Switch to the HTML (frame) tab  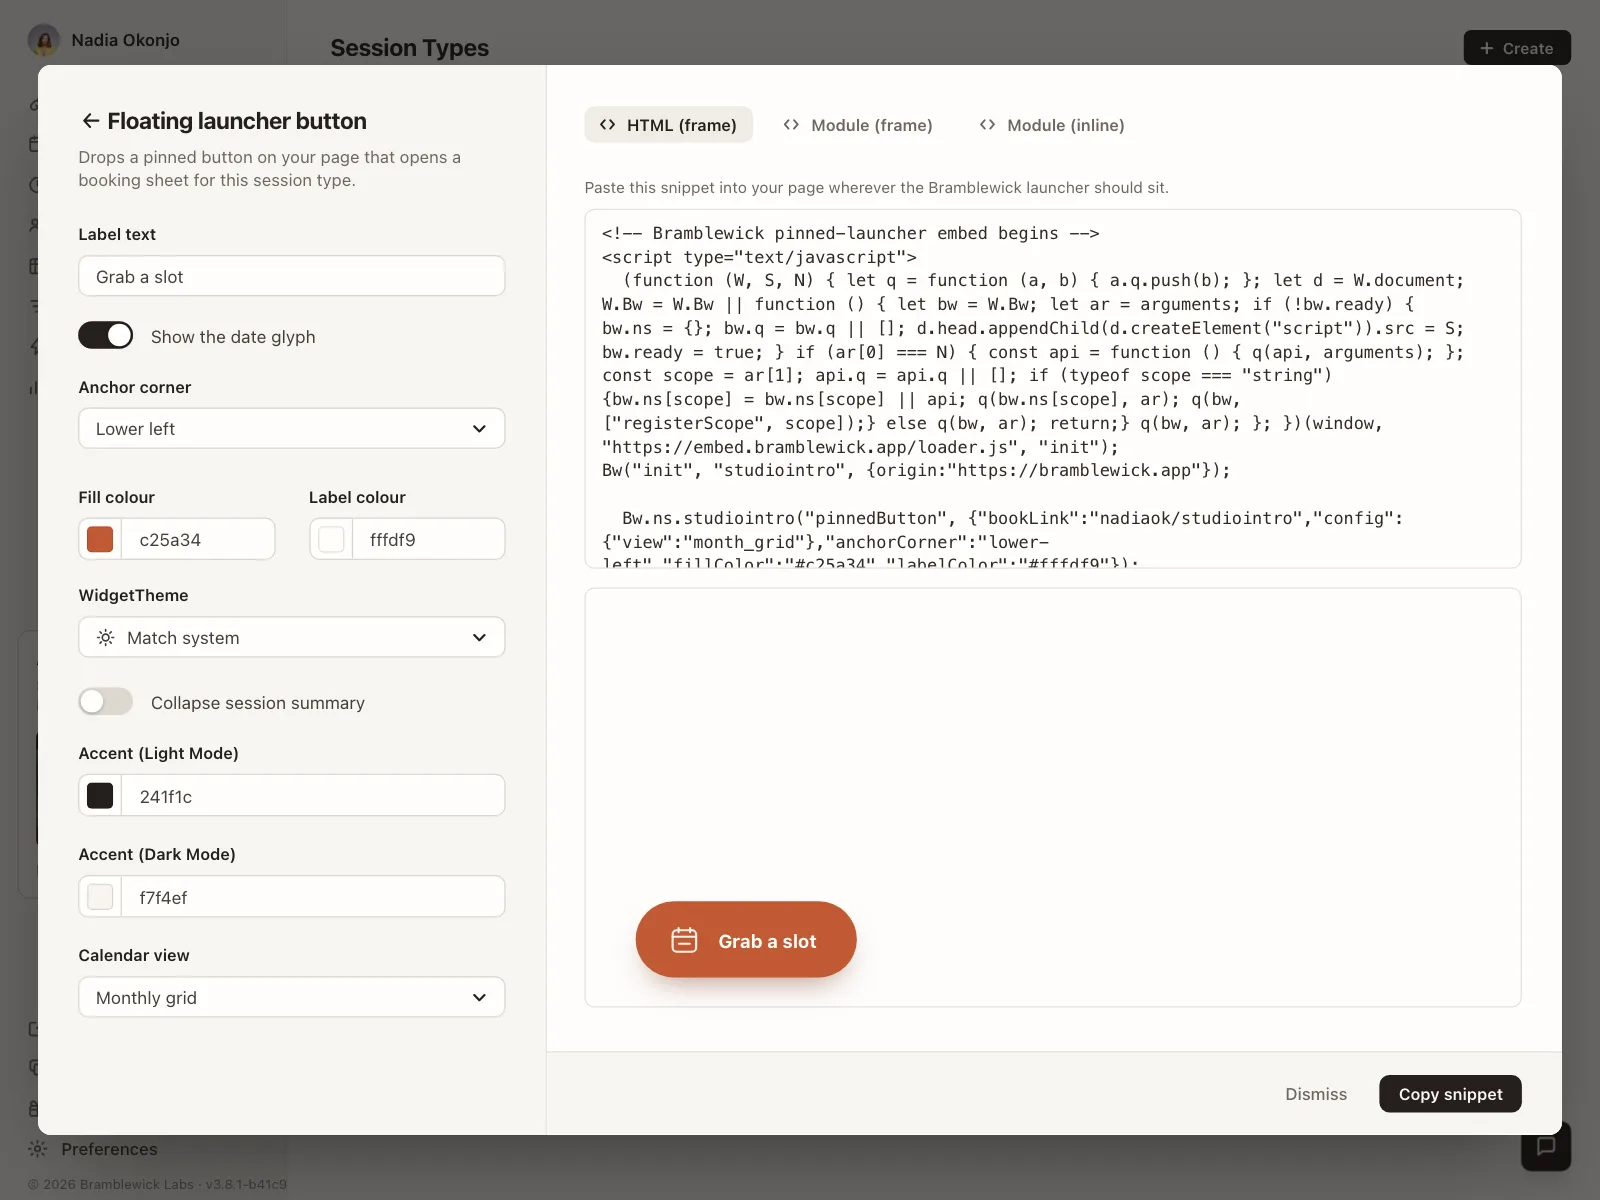pos(668,125)
